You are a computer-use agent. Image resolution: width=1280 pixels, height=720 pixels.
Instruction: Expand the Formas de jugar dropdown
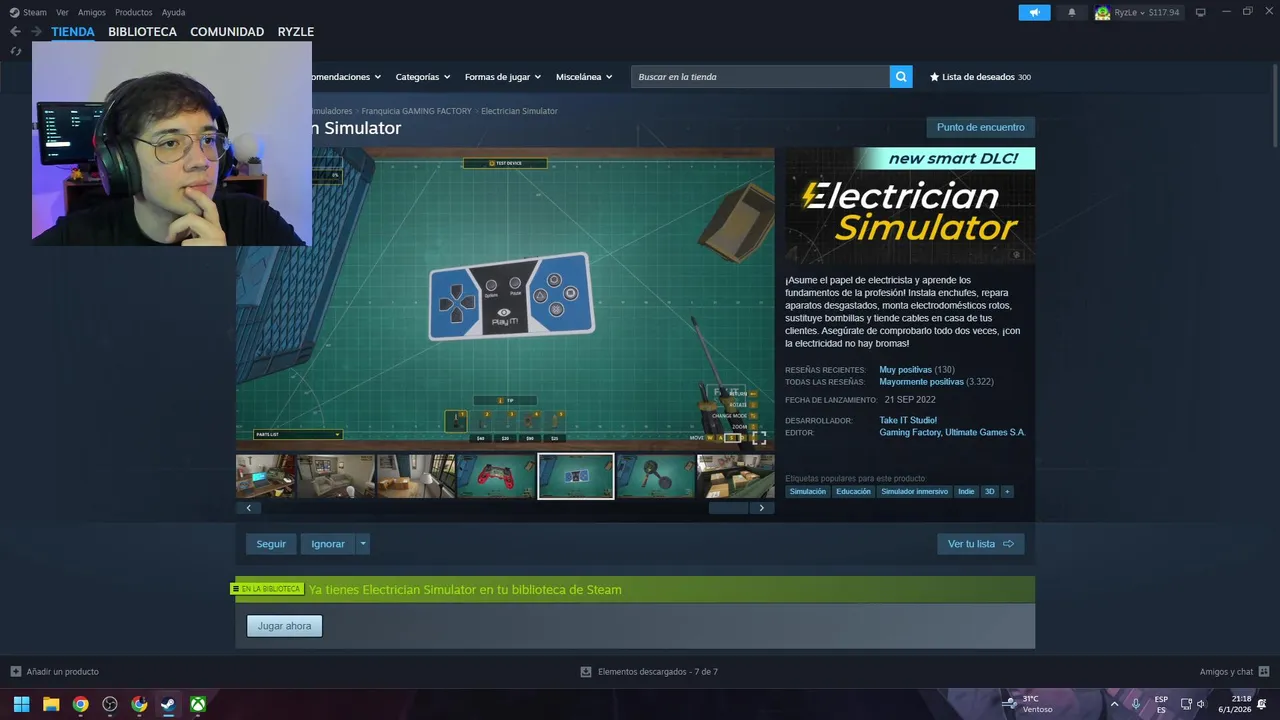[x=502, y=77]
